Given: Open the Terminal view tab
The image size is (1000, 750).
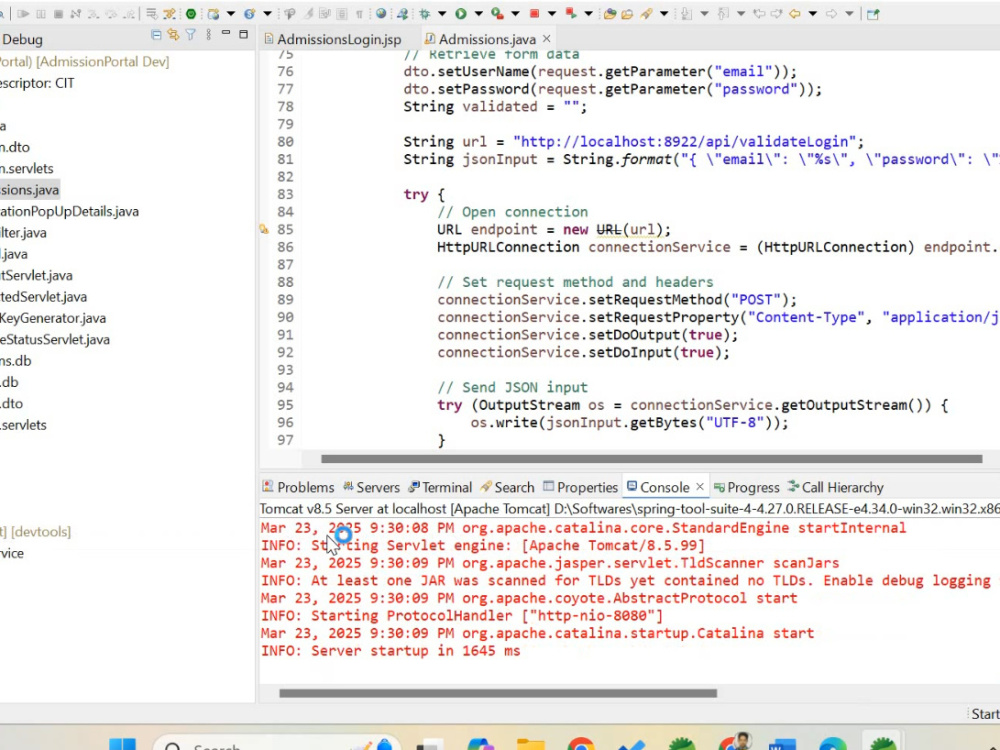Looking at the screenshot, I should pos(440,487).
